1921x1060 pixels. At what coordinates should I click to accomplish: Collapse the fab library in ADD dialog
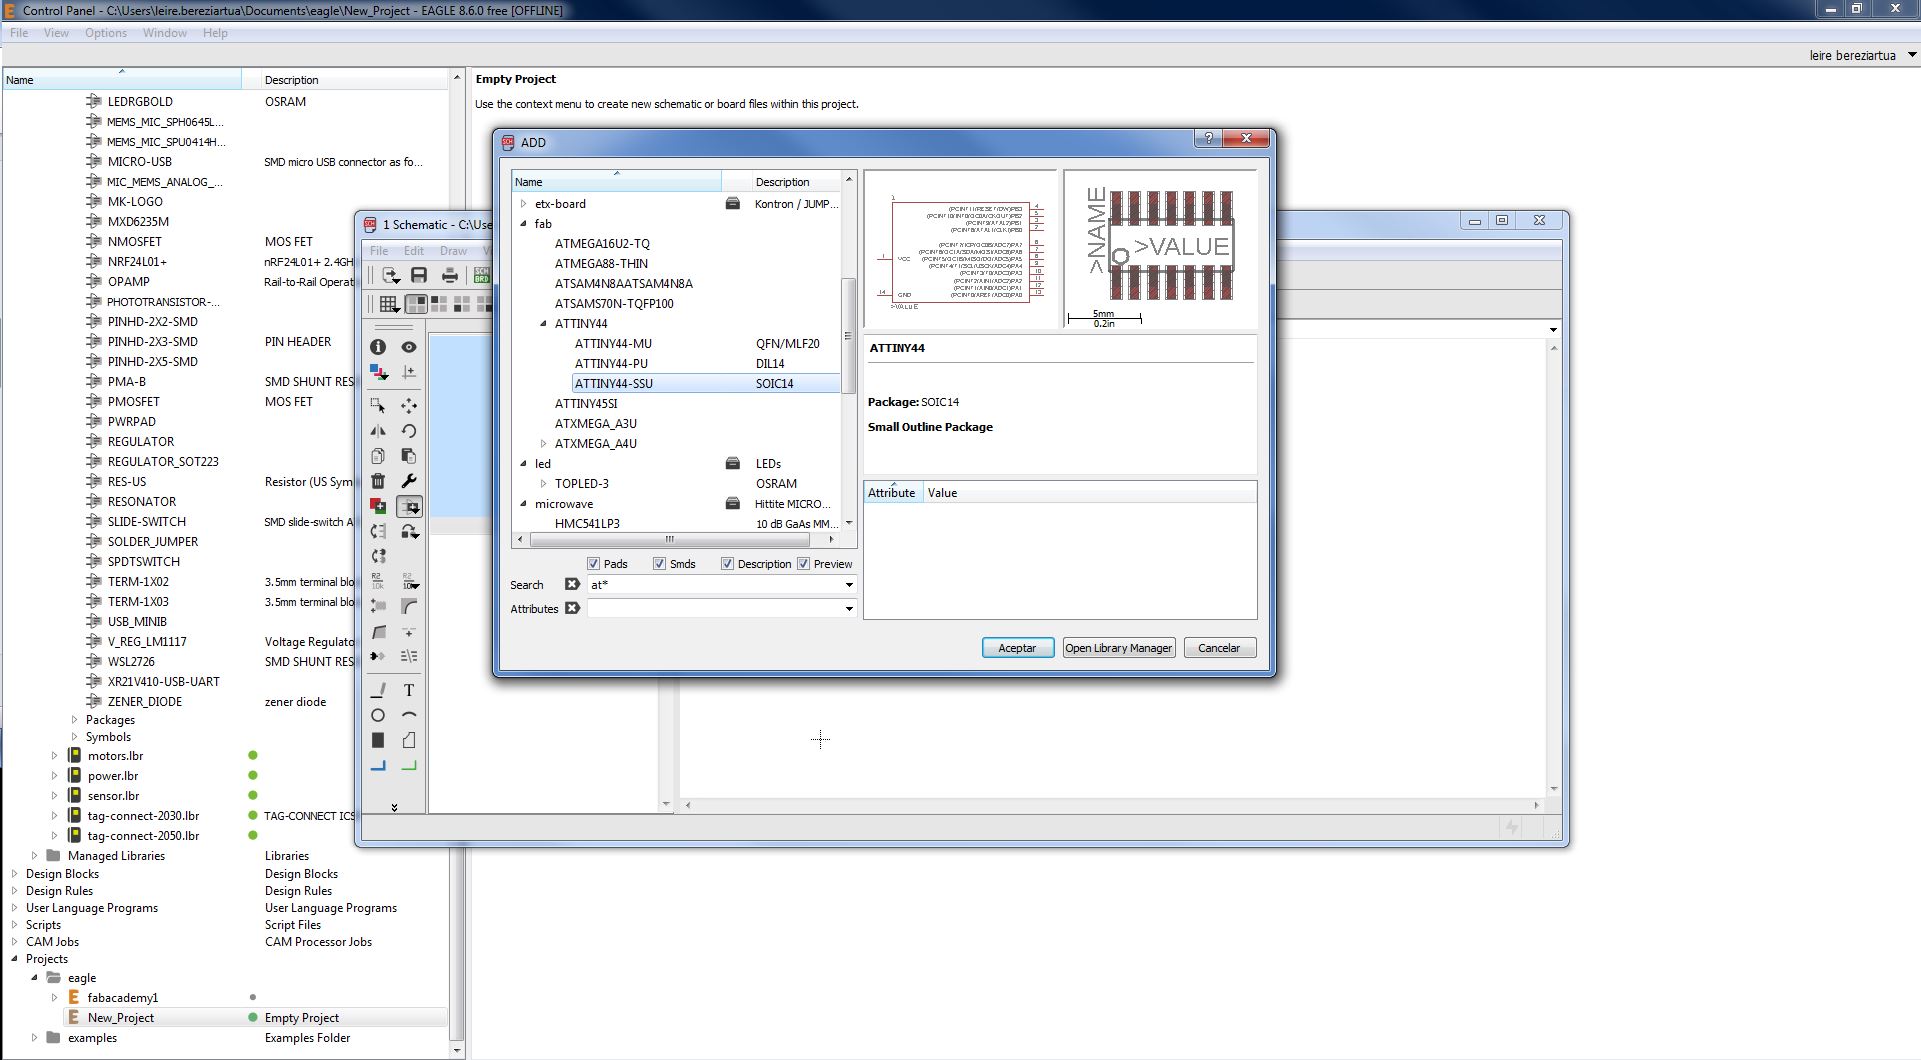523,224
